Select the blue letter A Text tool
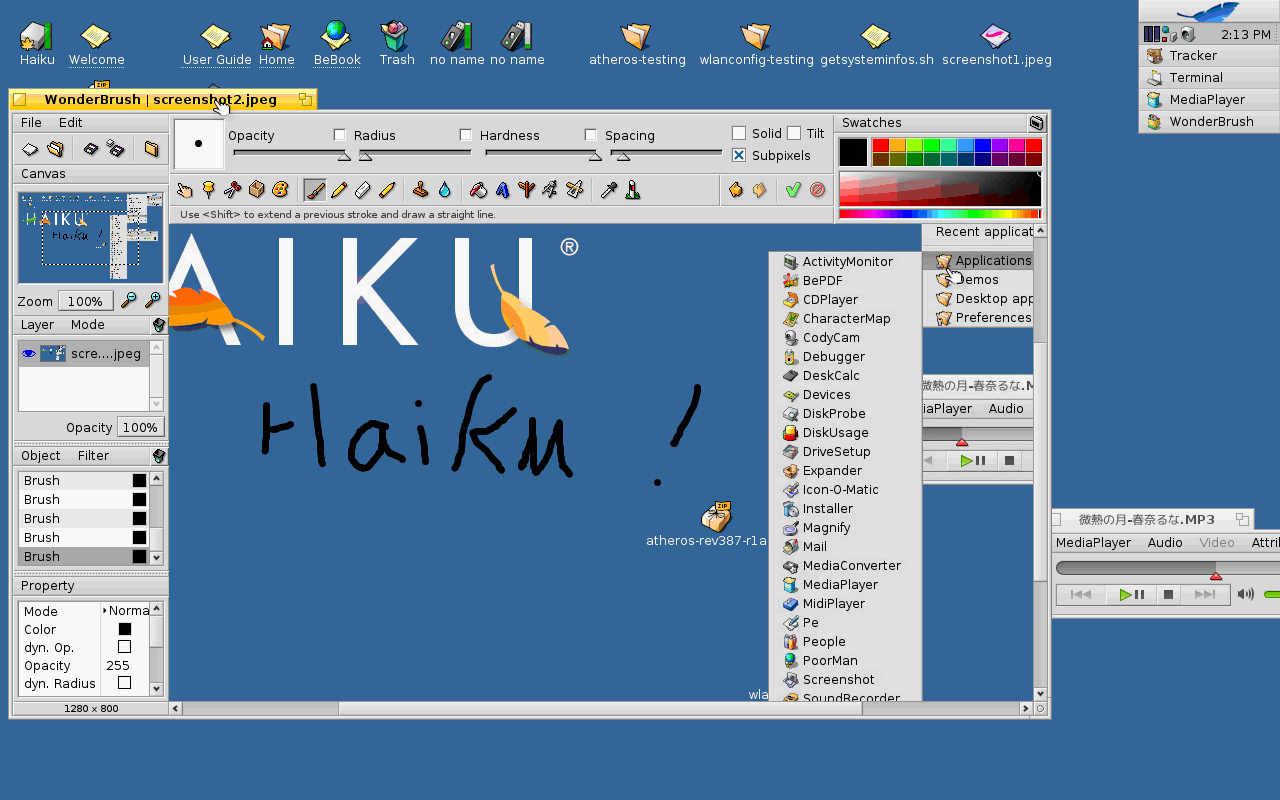Image resolution: width=1280 pixels, height=800 pixels. pos(502,189)
